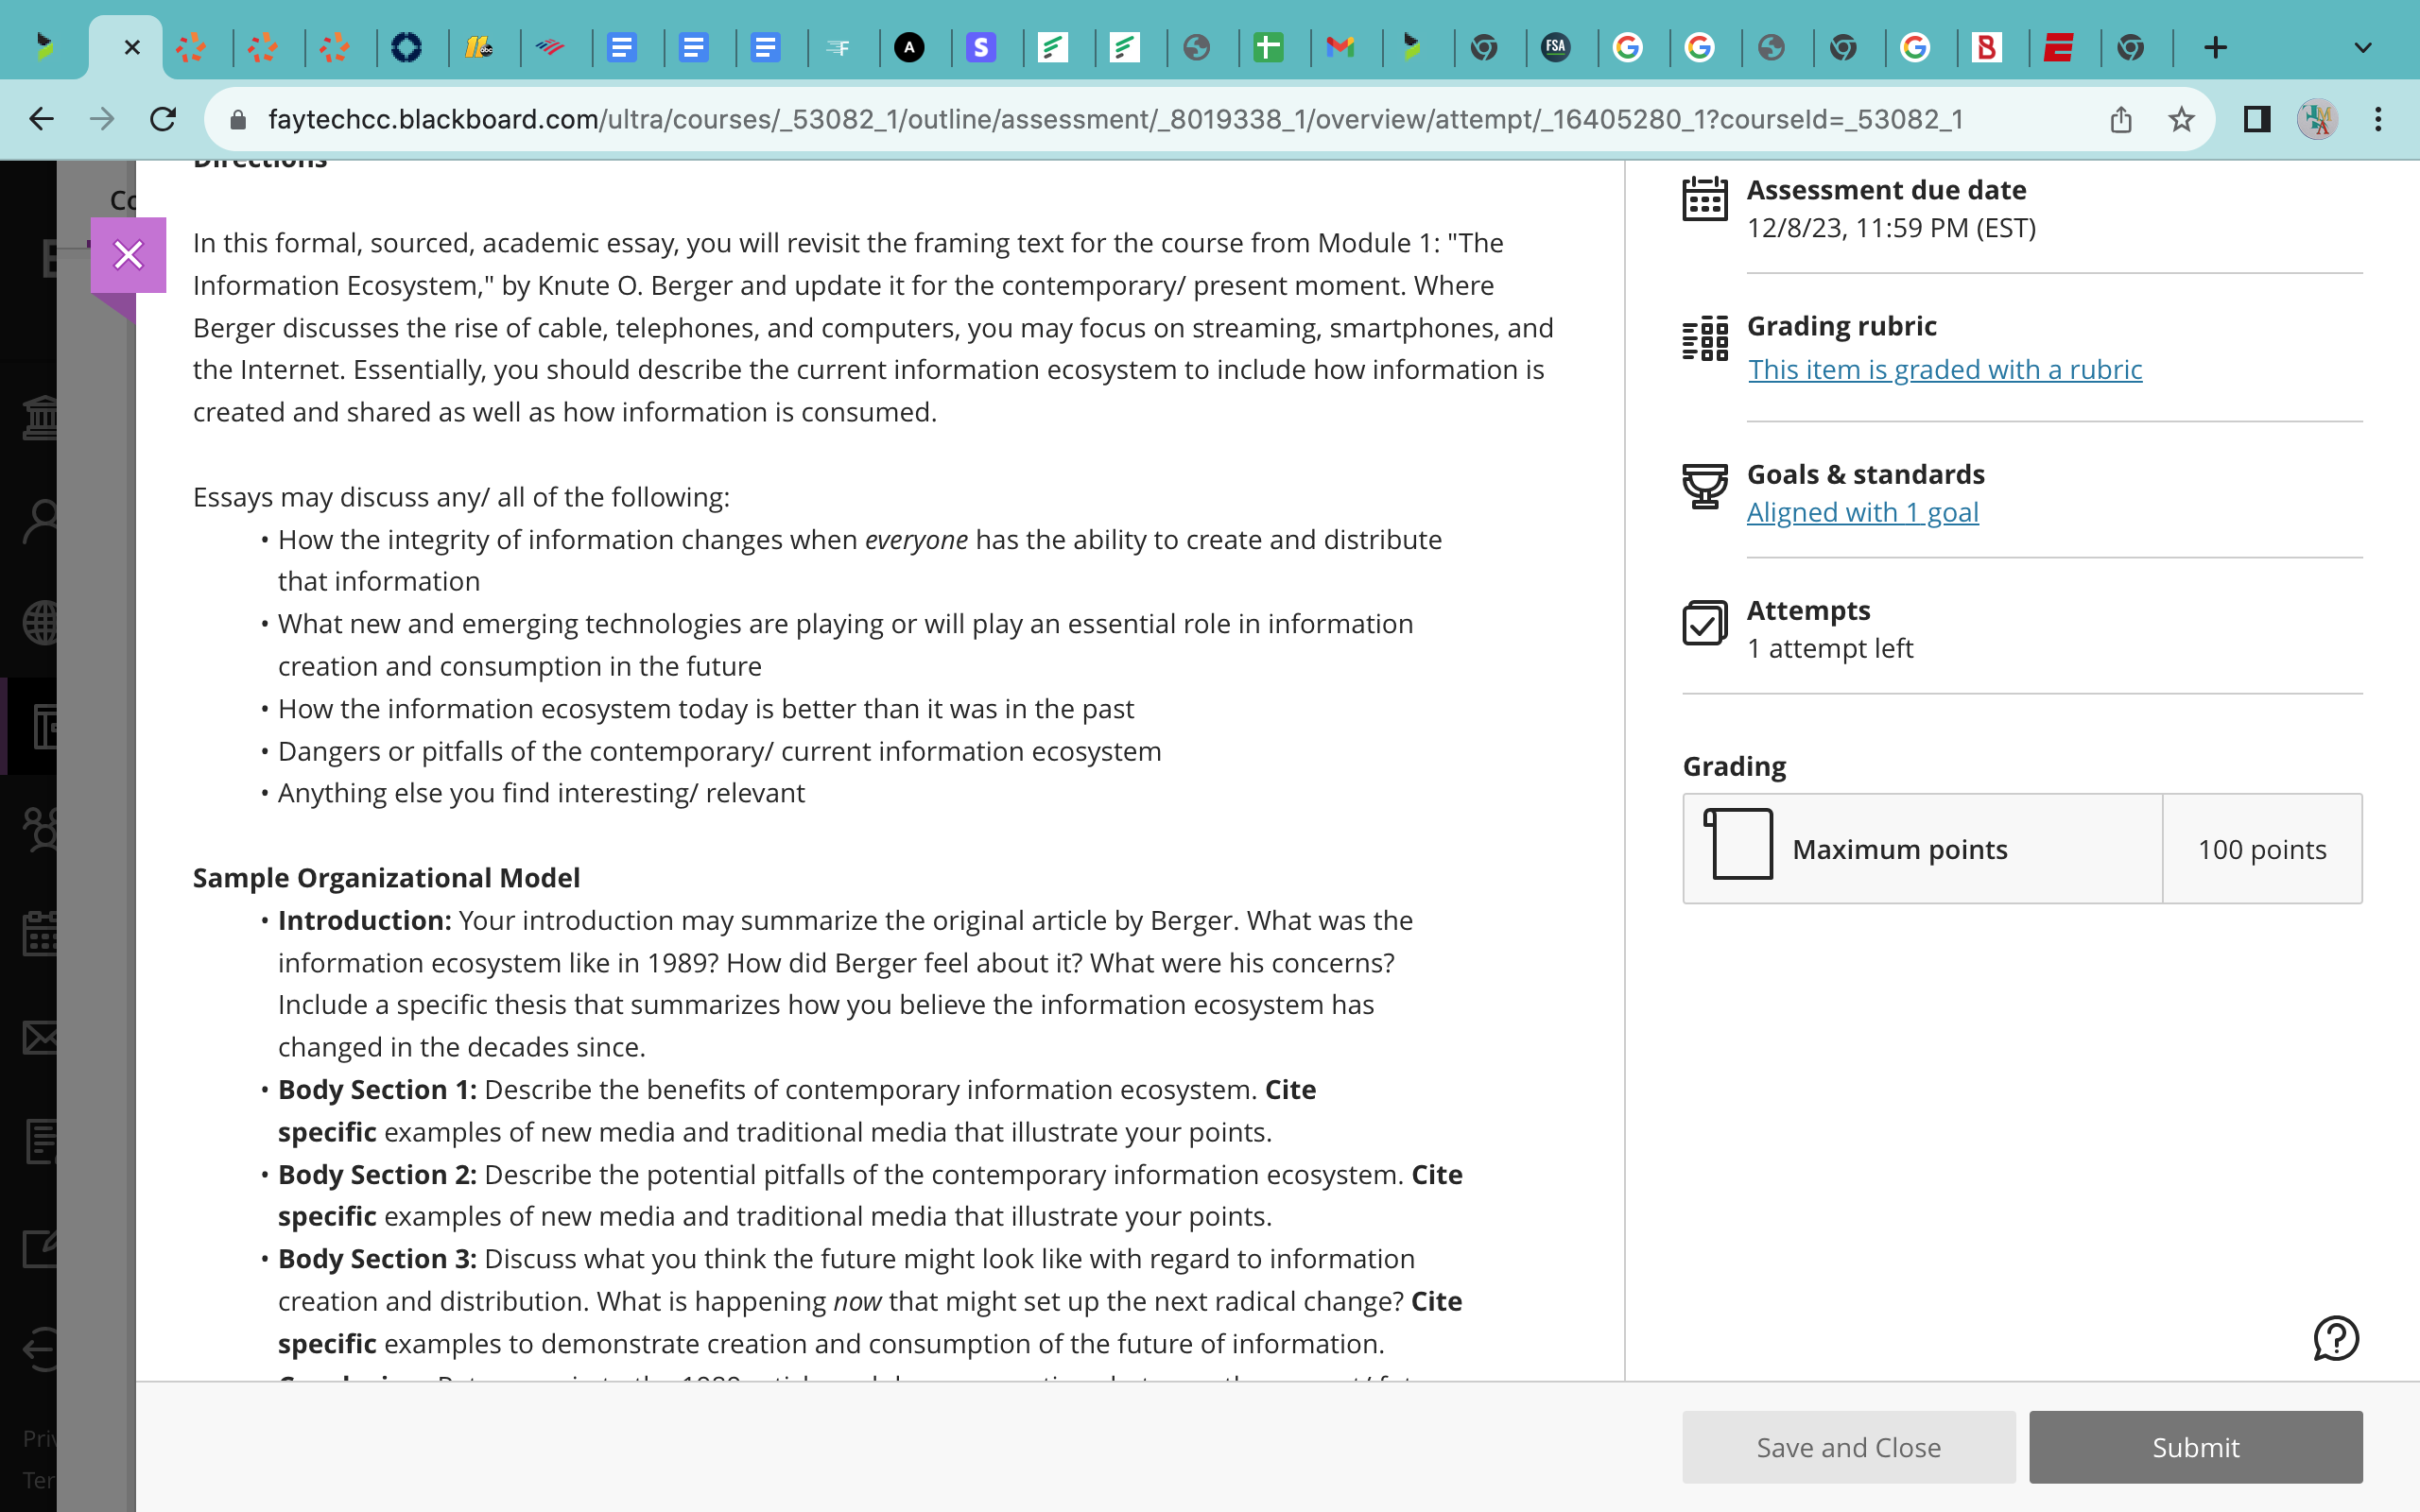The image size is (2420, 1512).
Task: Open the Chrome profile avatar
Action: (2317, 119)
